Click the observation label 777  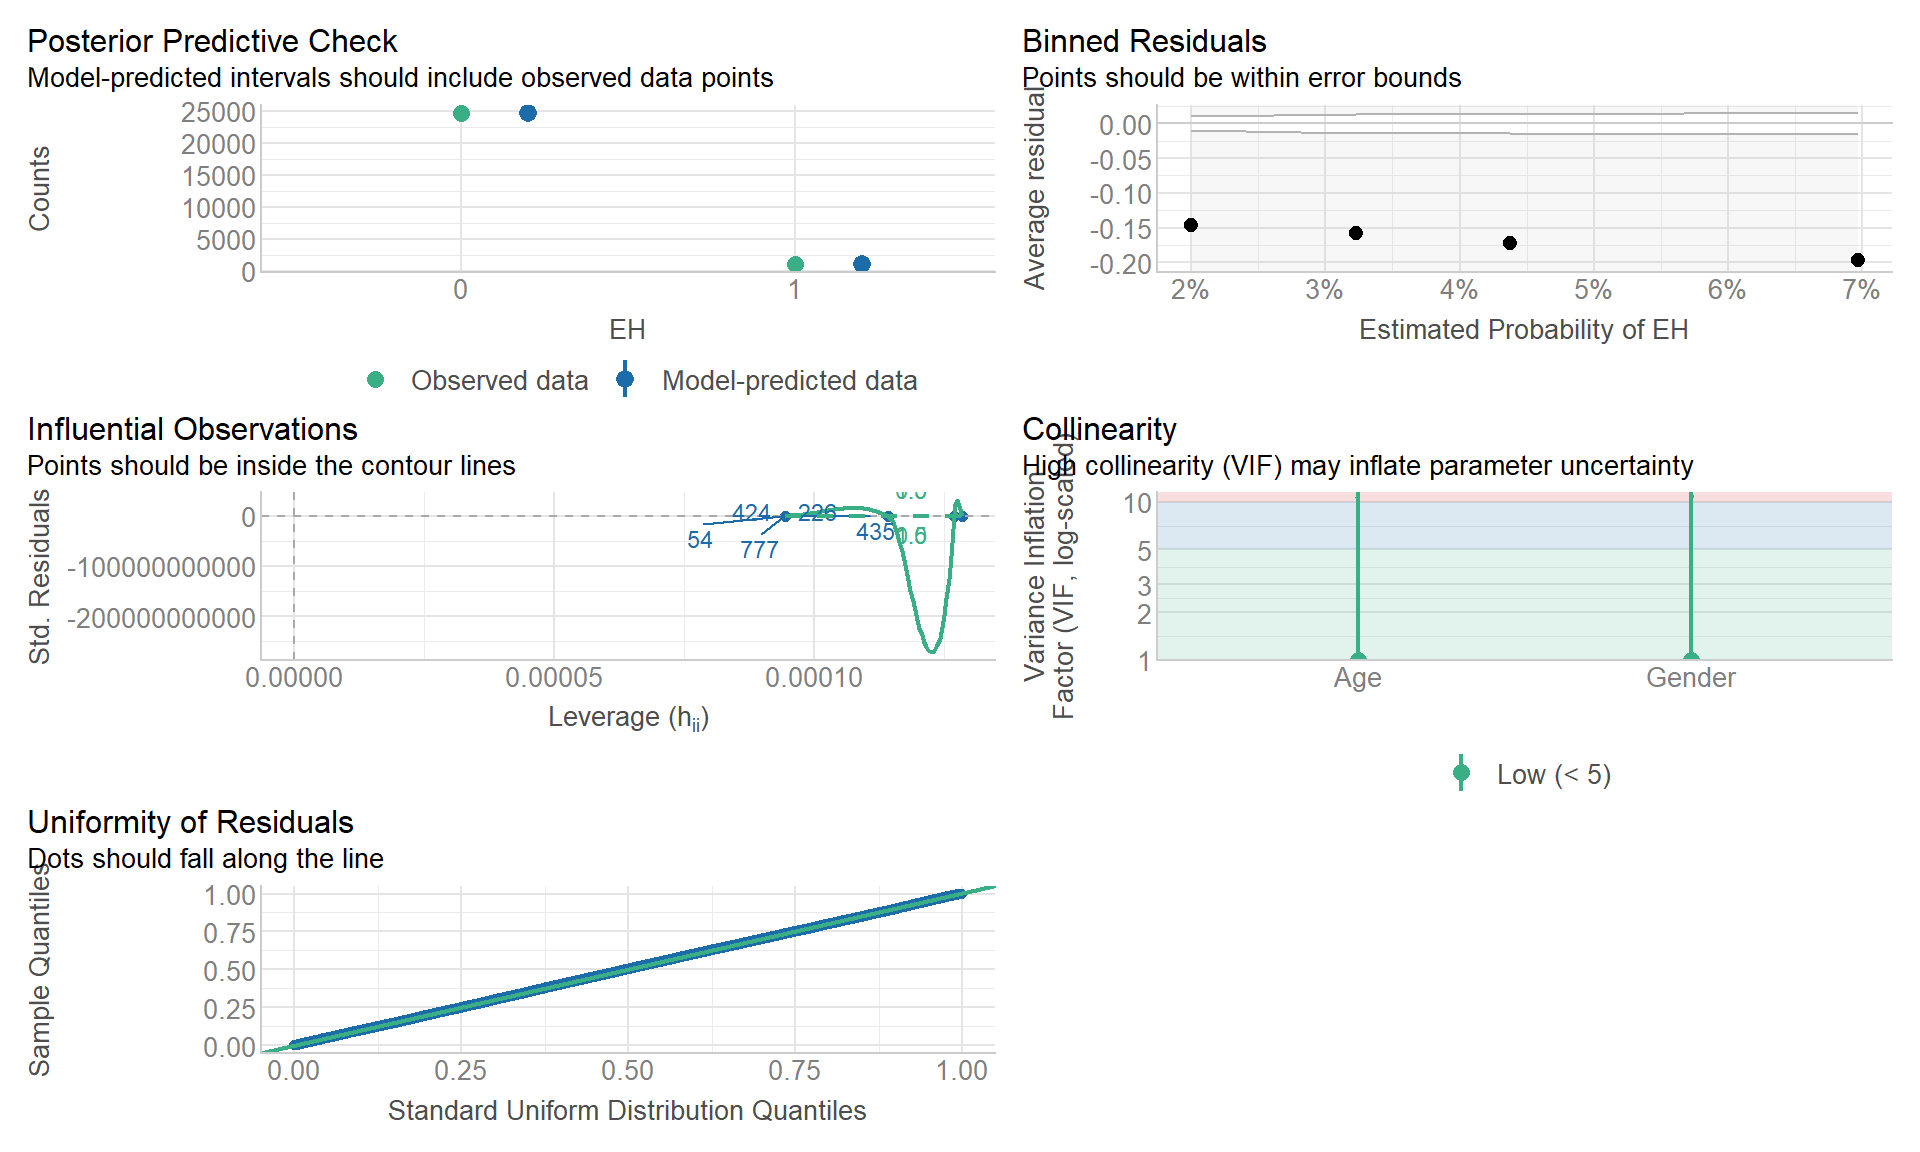click(x=759, y=550)
